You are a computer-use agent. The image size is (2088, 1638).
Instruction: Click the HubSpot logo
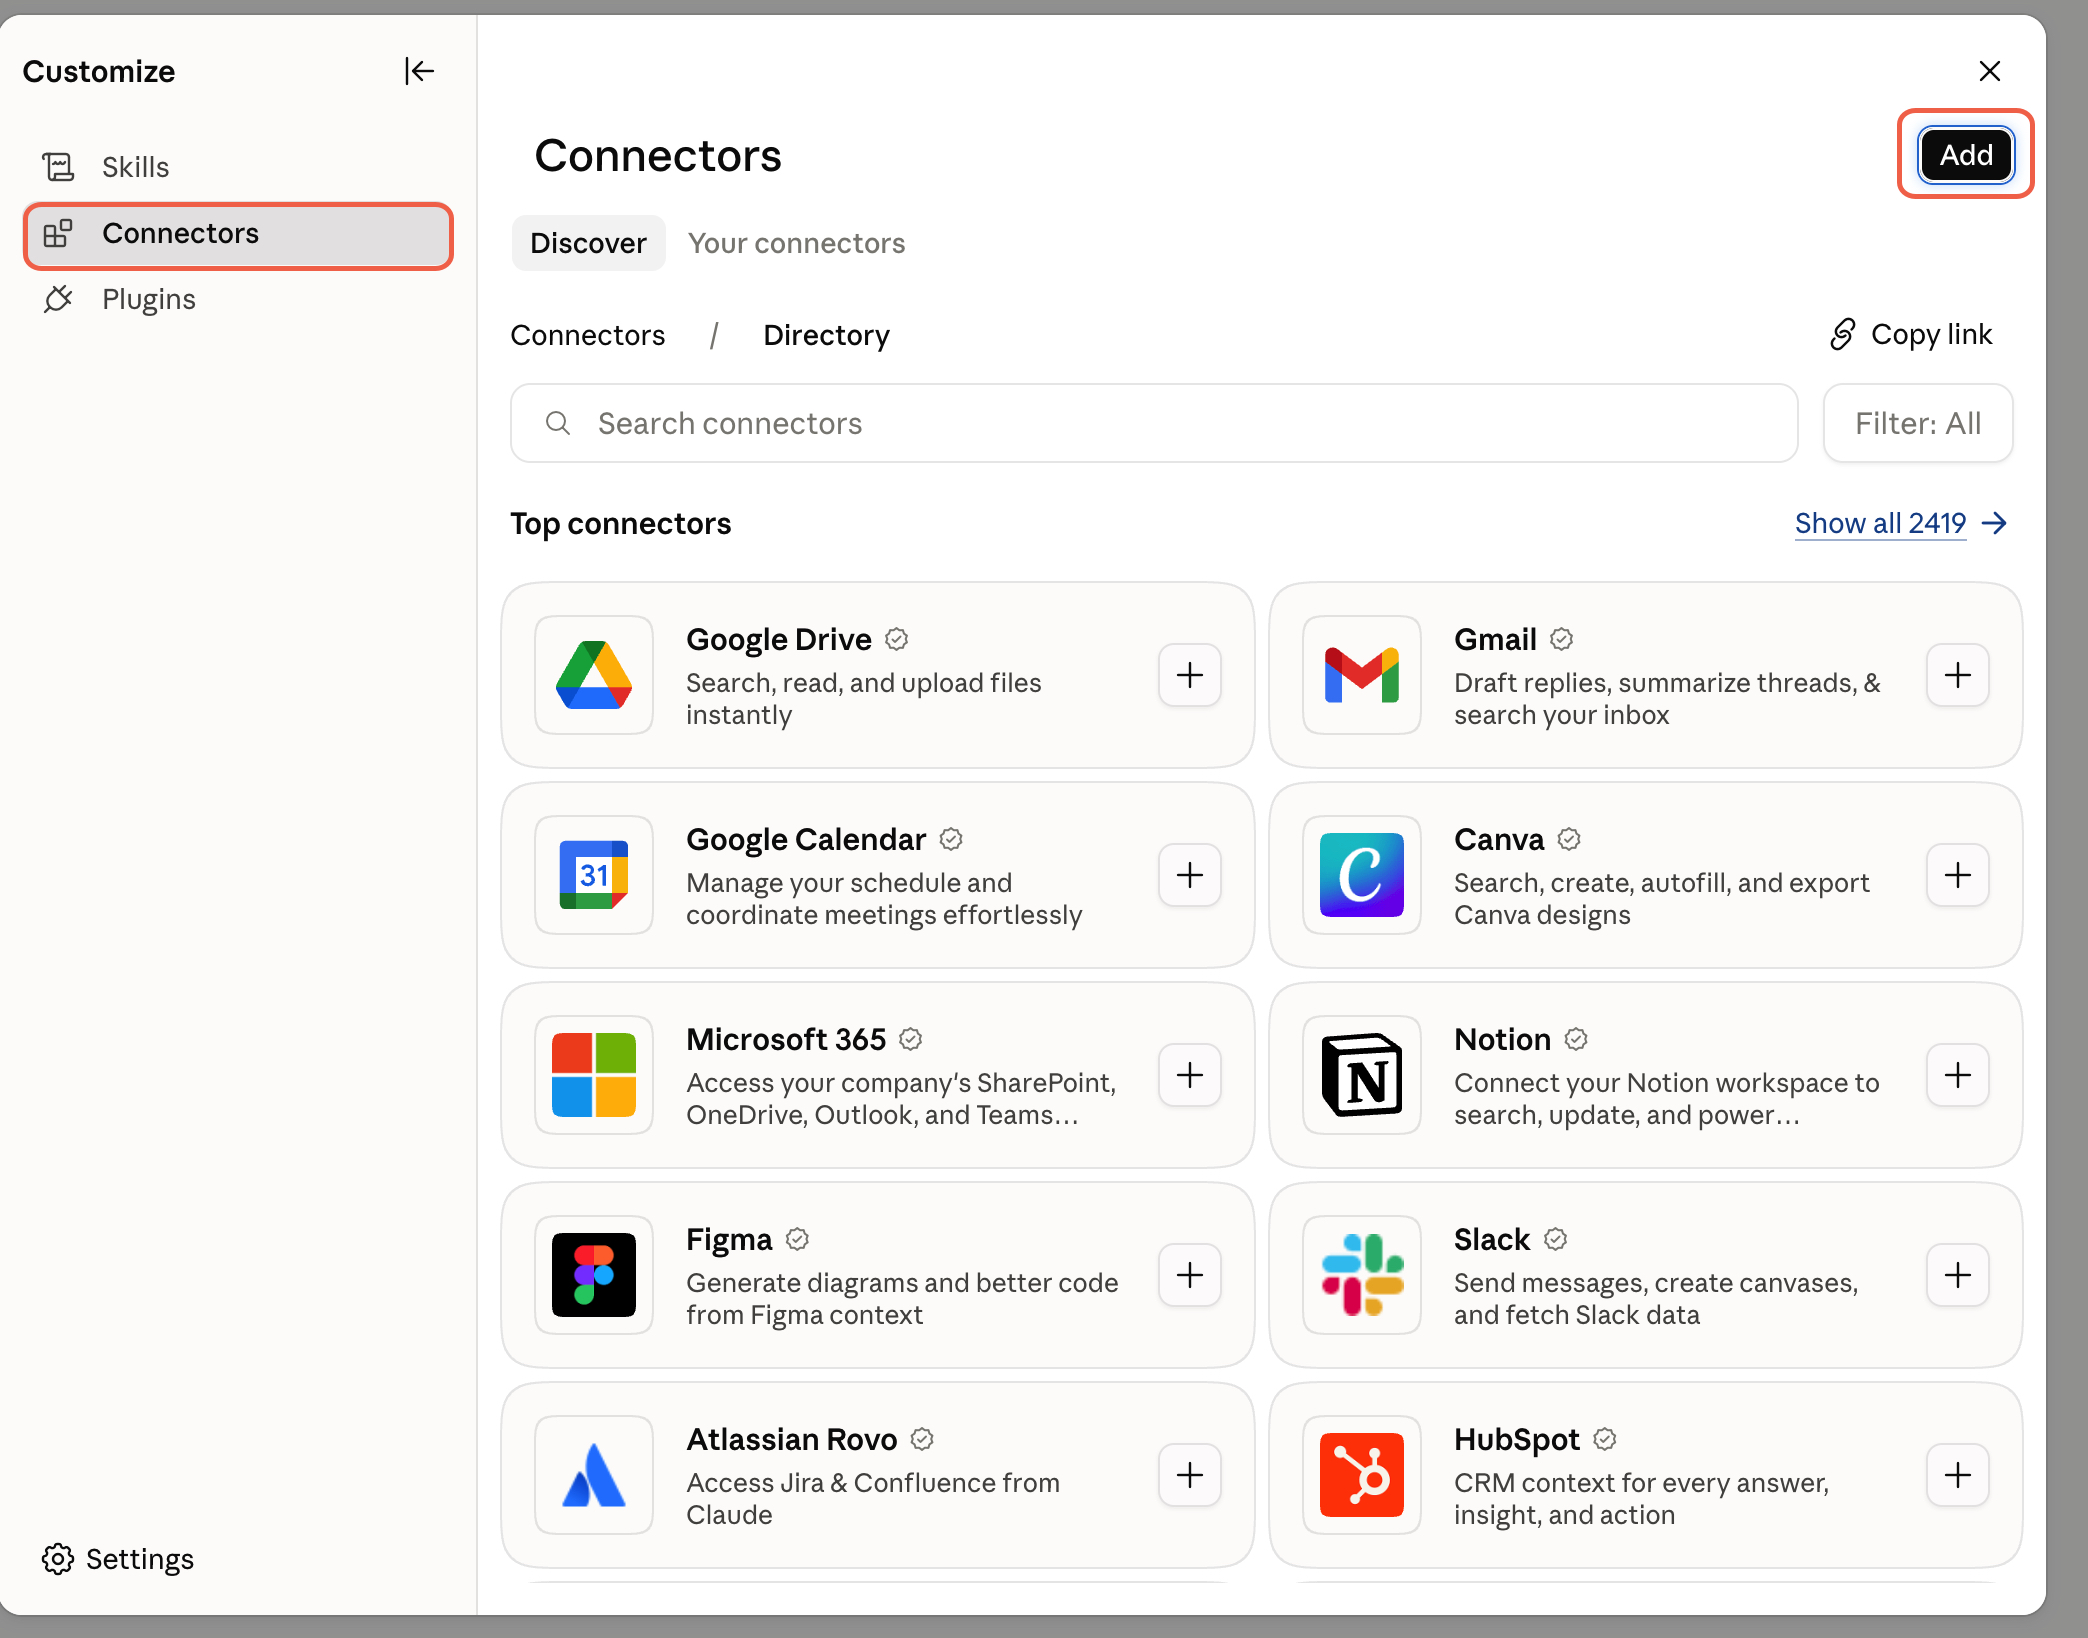tap(1362, 1475)
